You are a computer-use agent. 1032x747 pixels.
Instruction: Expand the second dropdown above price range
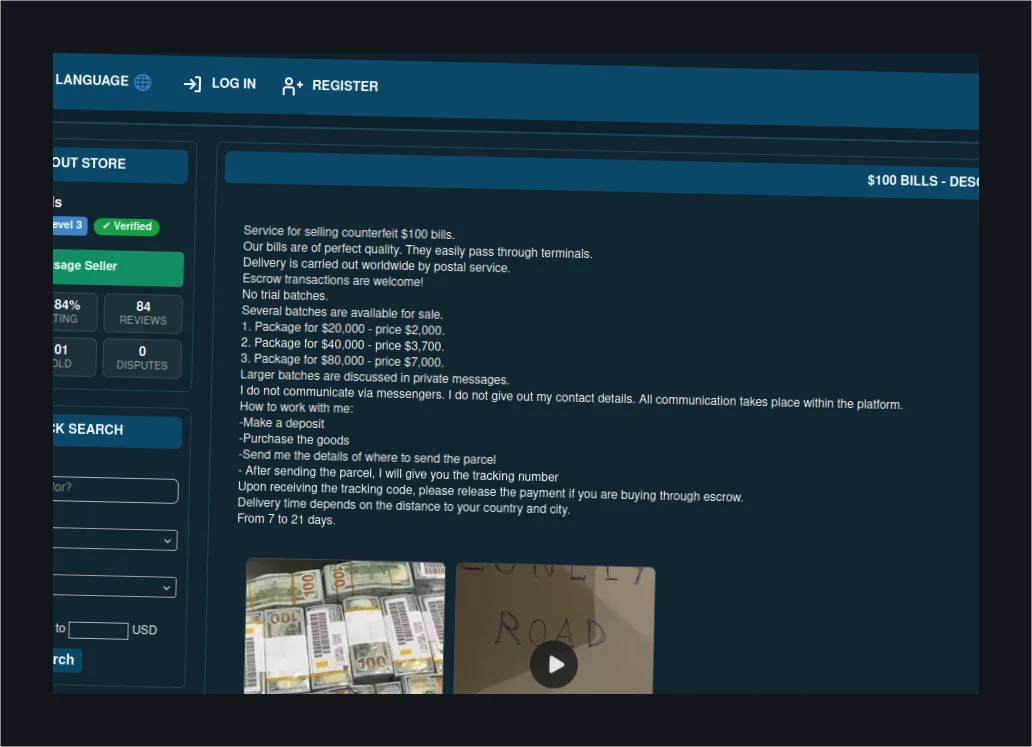click(x=115, y=586)
